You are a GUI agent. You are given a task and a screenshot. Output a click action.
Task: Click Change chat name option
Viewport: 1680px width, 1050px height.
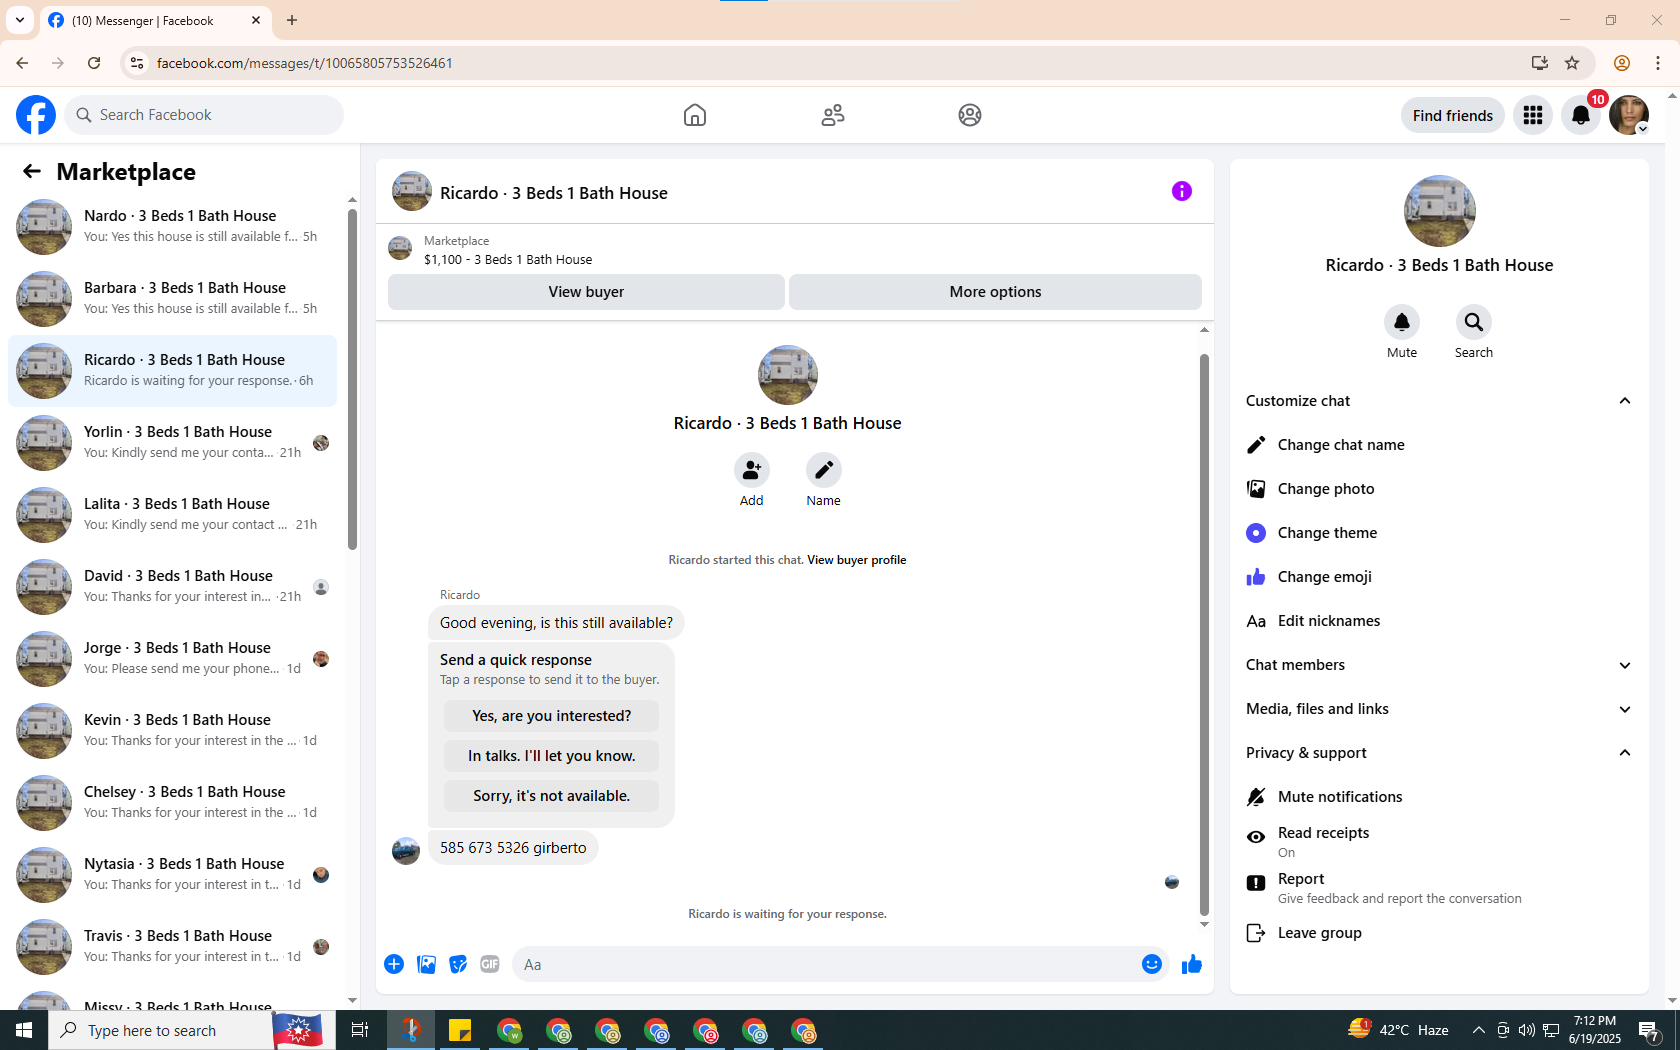pyautogui.click(x=1439, y=445)
